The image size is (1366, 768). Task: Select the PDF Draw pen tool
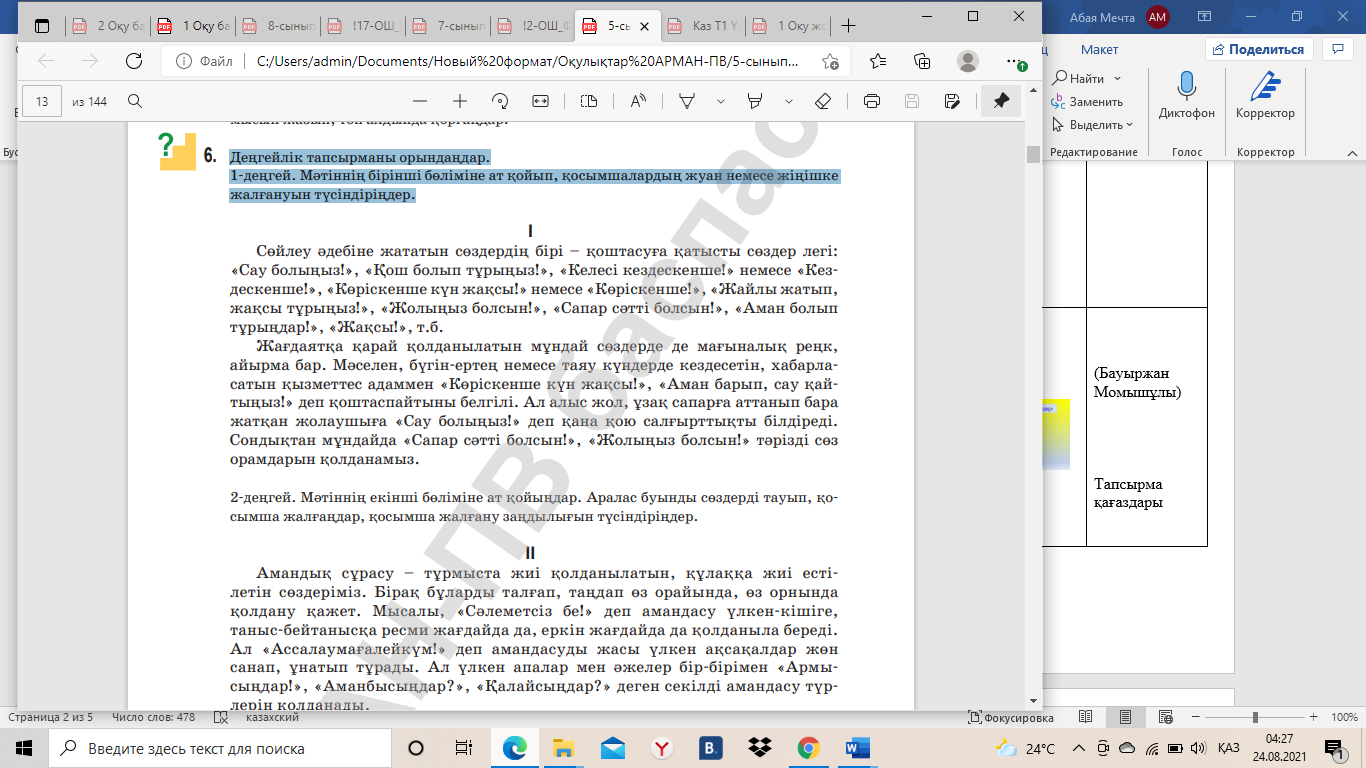(688, 101)
